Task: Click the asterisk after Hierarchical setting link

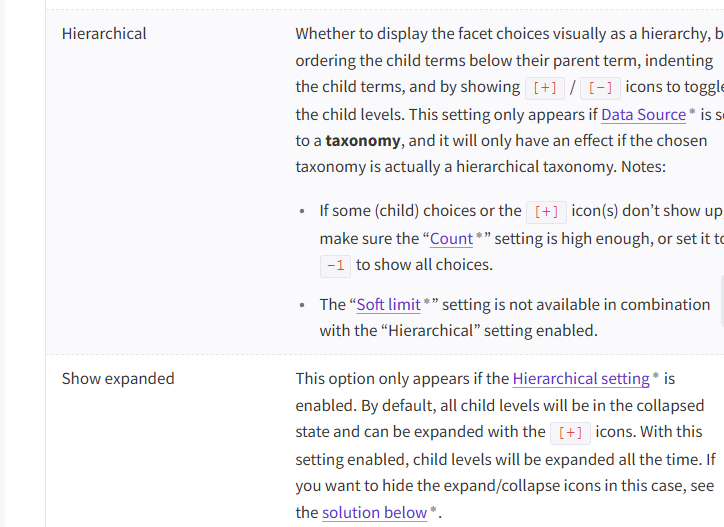Action: pyautogui.click(x=656, y=376)
